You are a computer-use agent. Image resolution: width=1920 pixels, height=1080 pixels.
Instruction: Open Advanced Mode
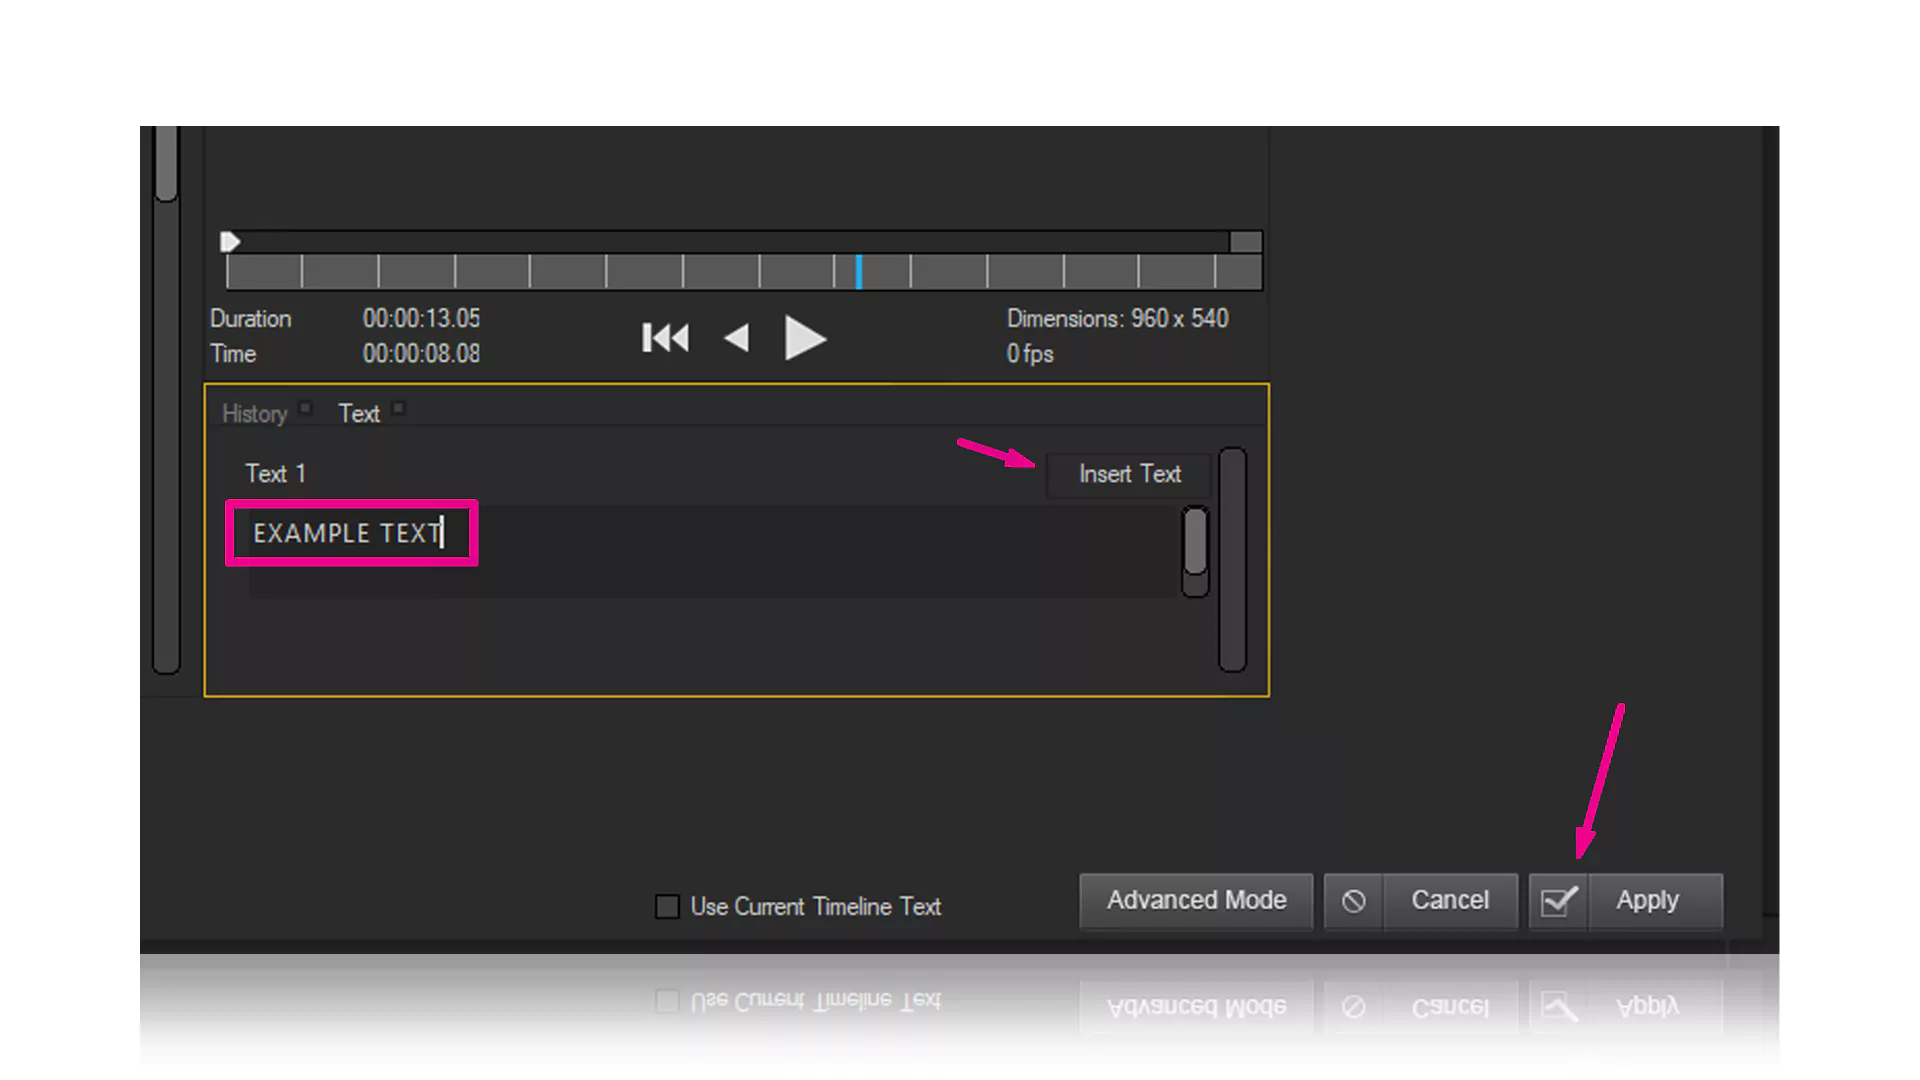1196,901
